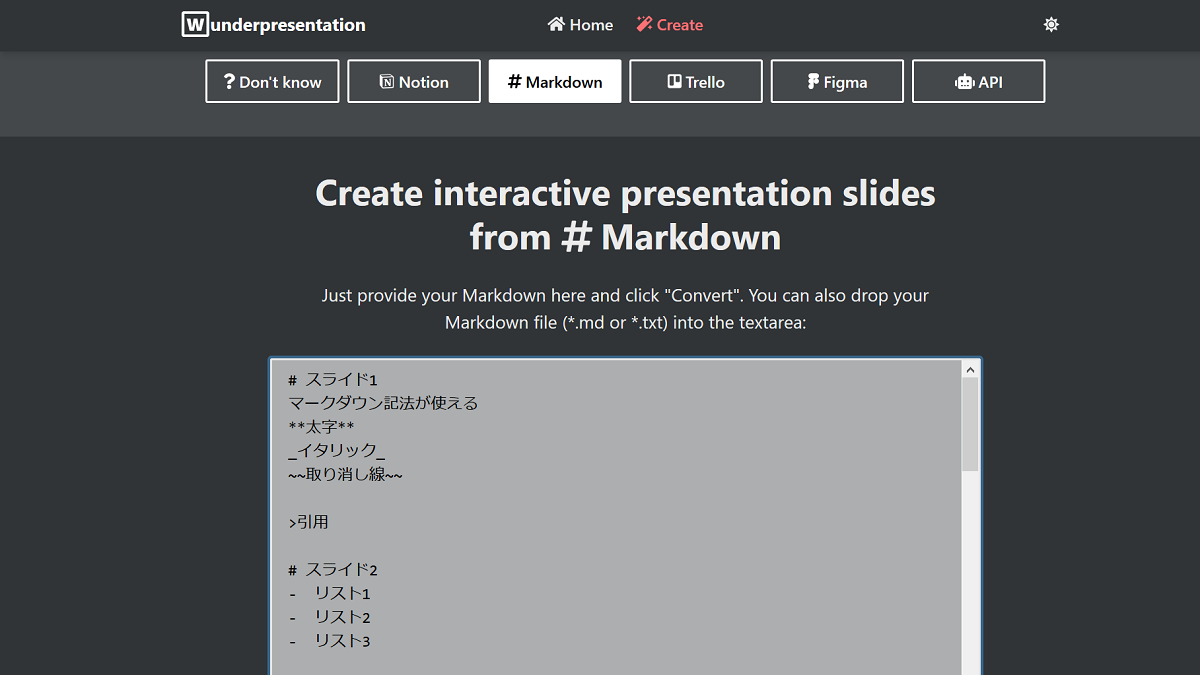This screenshot has height=675, width=1200.
Task: Click the magic wand Create icon
Action: [644, 24]
